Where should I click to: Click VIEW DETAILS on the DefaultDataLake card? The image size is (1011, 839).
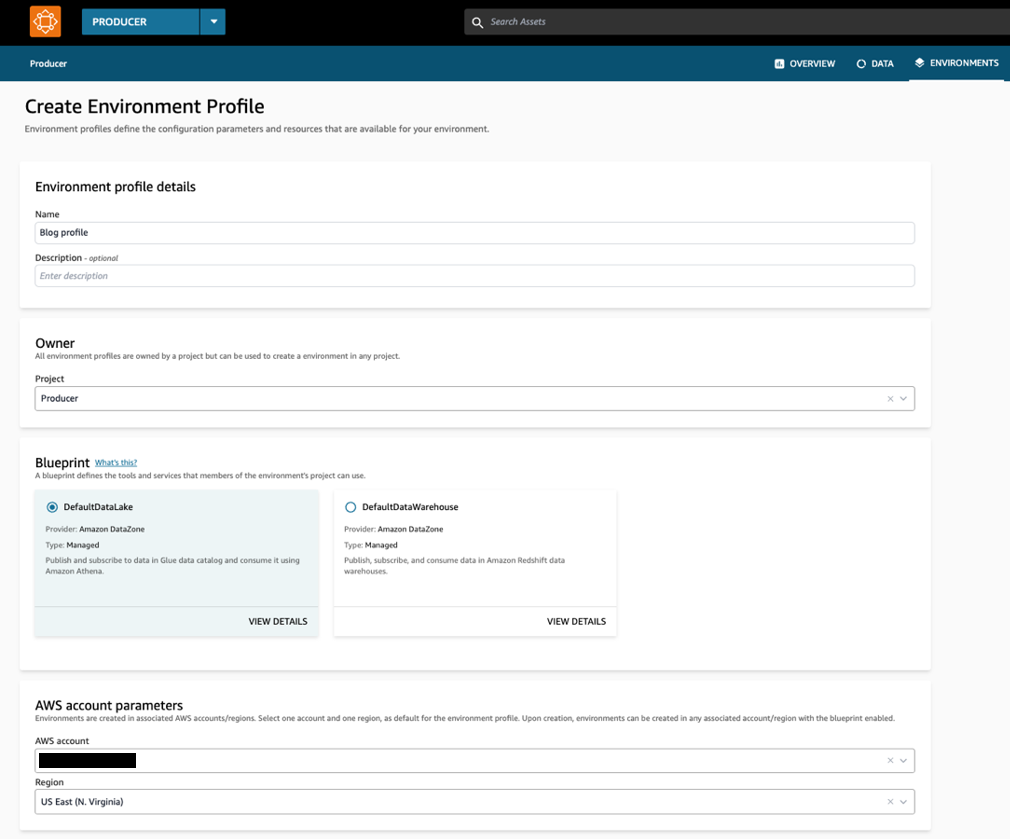click(x=278, y=622)
